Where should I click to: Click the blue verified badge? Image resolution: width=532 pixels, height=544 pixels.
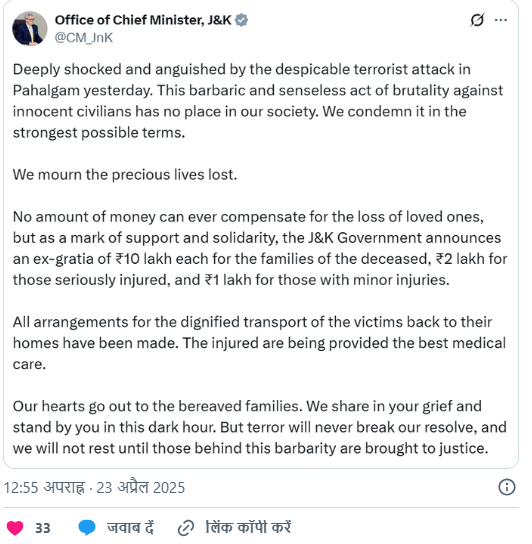pos(241,20)
